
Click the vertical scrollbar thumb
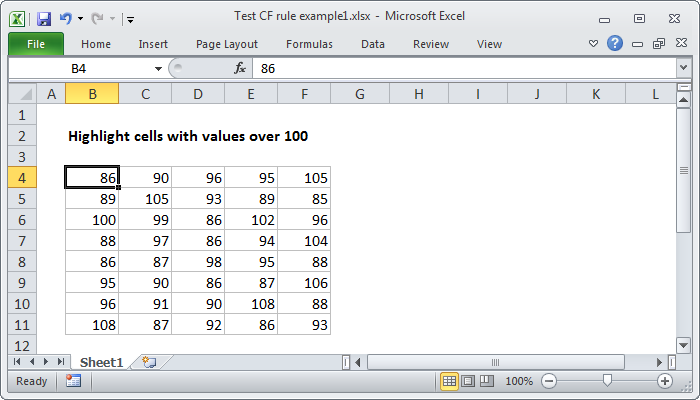pyautogui.click(x=683, y=170)
